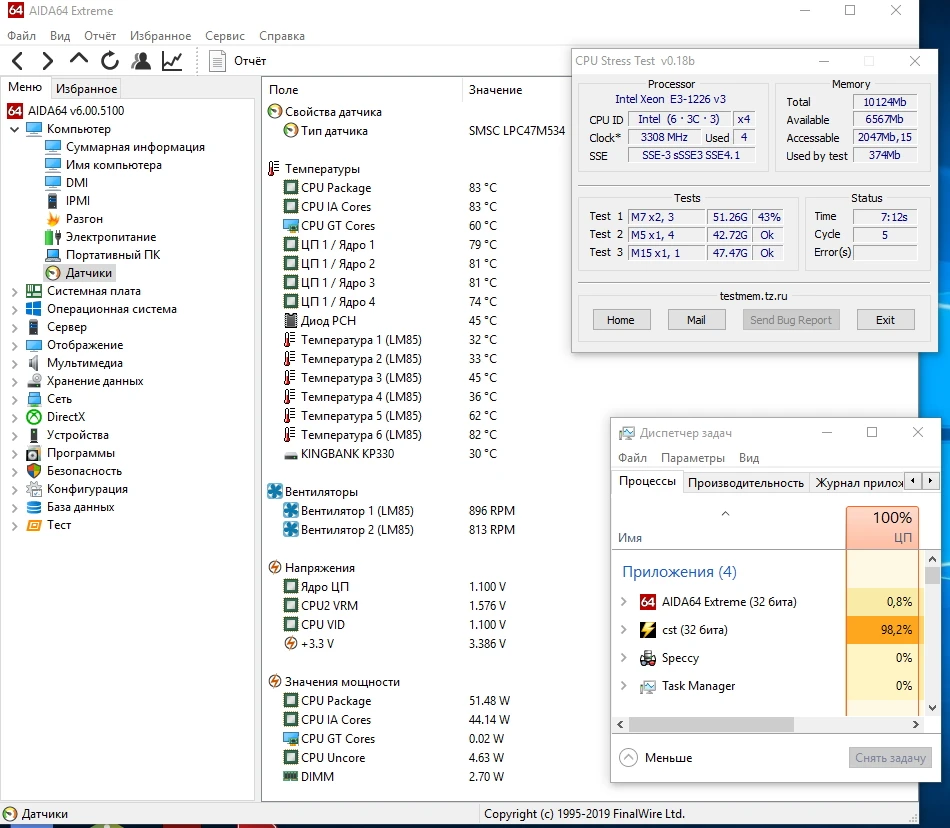Open the graph chart toolbar icon
The height and width of the screenshot is (828, 950).
(172, 61)
